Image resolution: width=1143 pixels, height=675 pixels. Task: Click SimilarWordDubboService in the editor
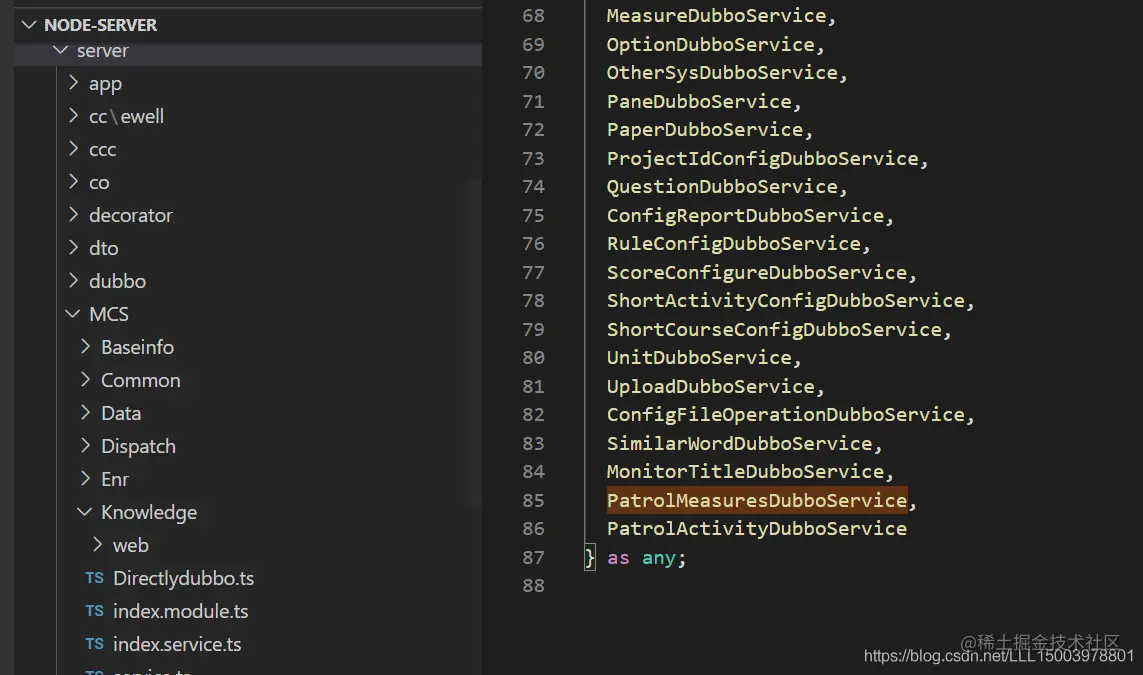click(x=740, y=443)
